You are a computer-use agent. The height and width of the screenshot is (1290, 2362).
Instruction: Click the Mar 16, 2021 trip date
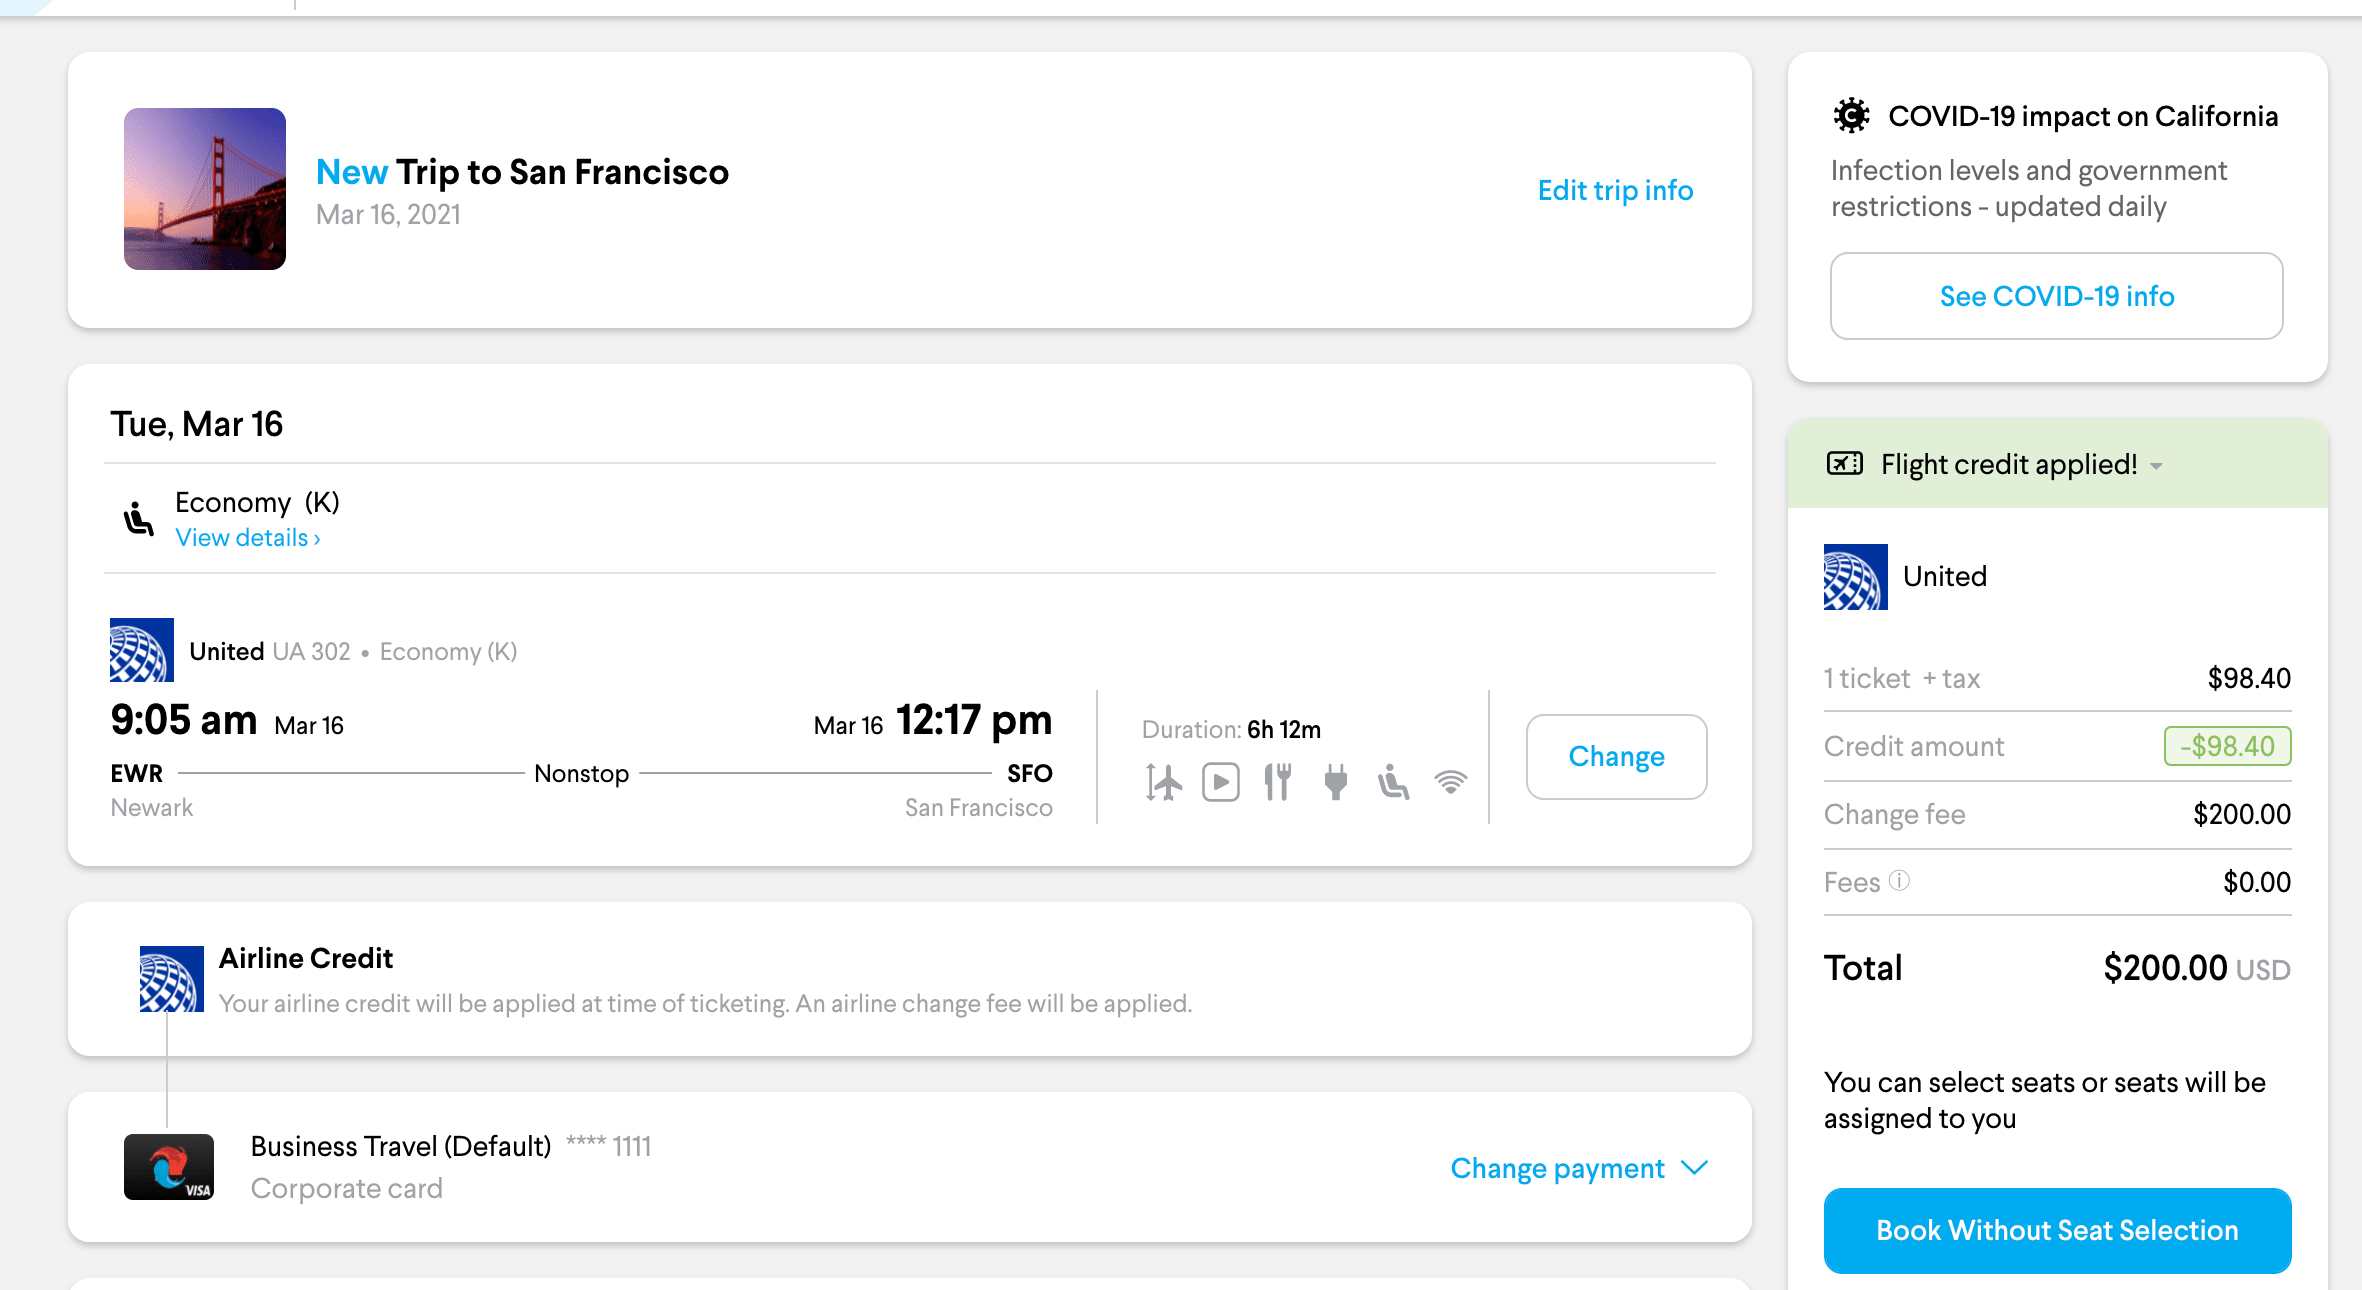(x=388, y=215)
